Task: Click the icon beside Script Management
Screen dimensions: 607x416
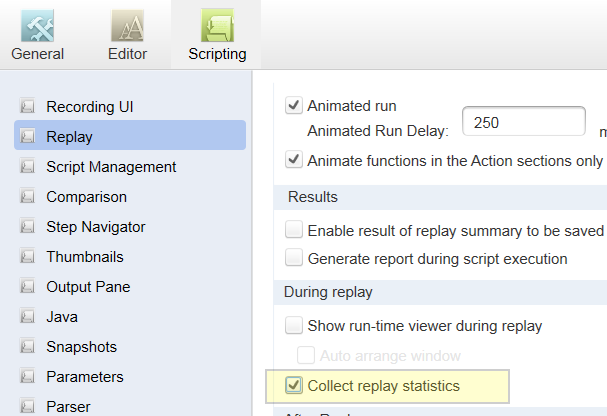Action: pos(27,166)
